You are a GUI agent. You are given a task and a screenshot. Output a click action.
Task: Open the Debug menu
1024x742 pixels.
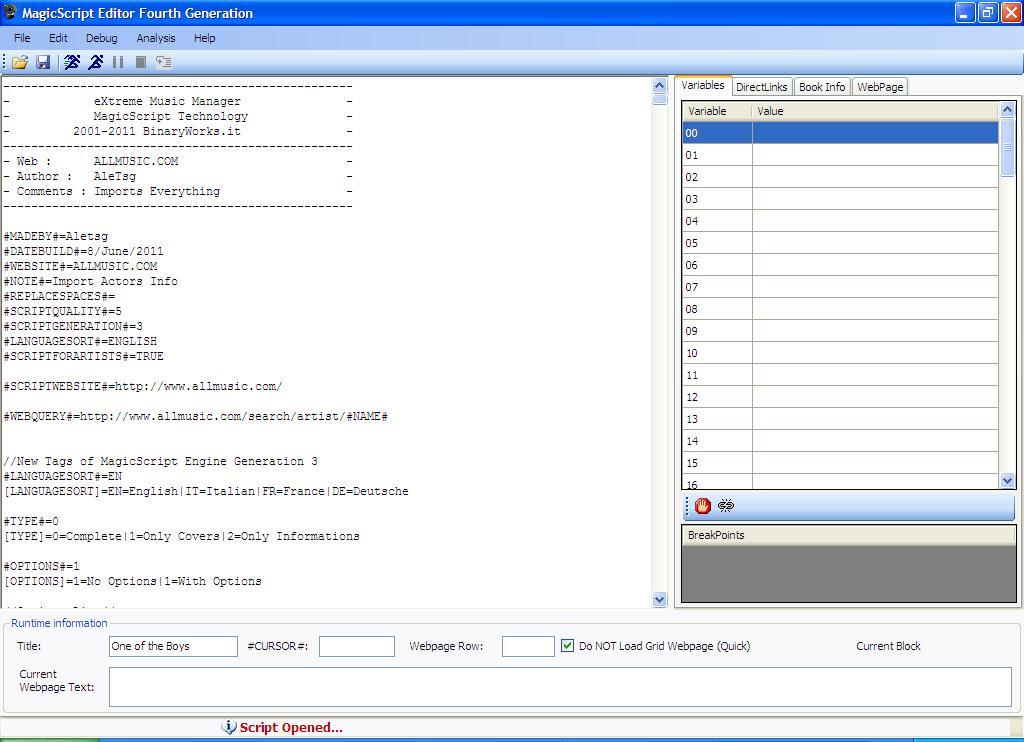pyautogui.click(x=101, y=38)
